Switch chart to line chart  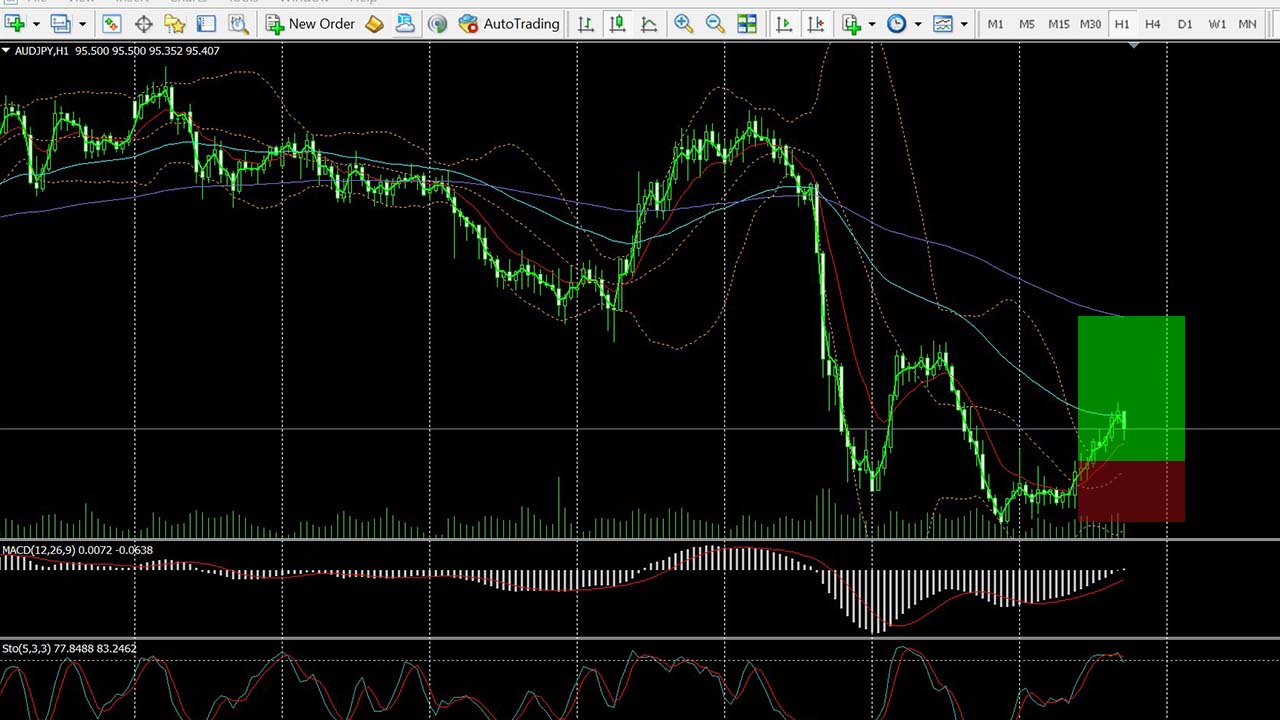(x=649, y=23)
